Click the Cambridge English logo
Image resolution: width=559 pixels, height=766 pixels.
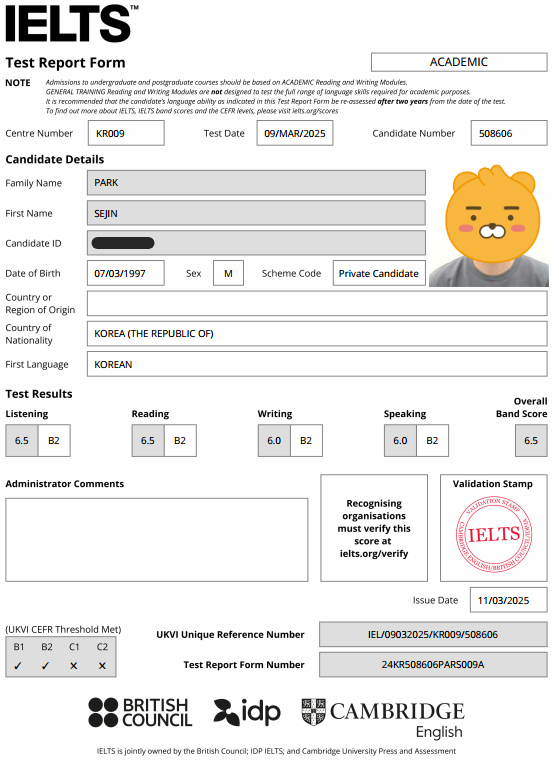point(383,719)
